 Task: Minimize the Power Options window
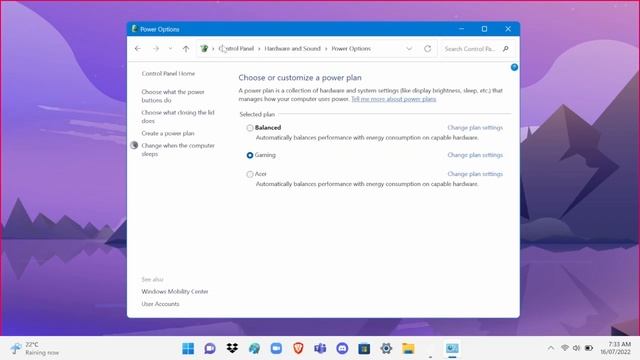(461, 29)
